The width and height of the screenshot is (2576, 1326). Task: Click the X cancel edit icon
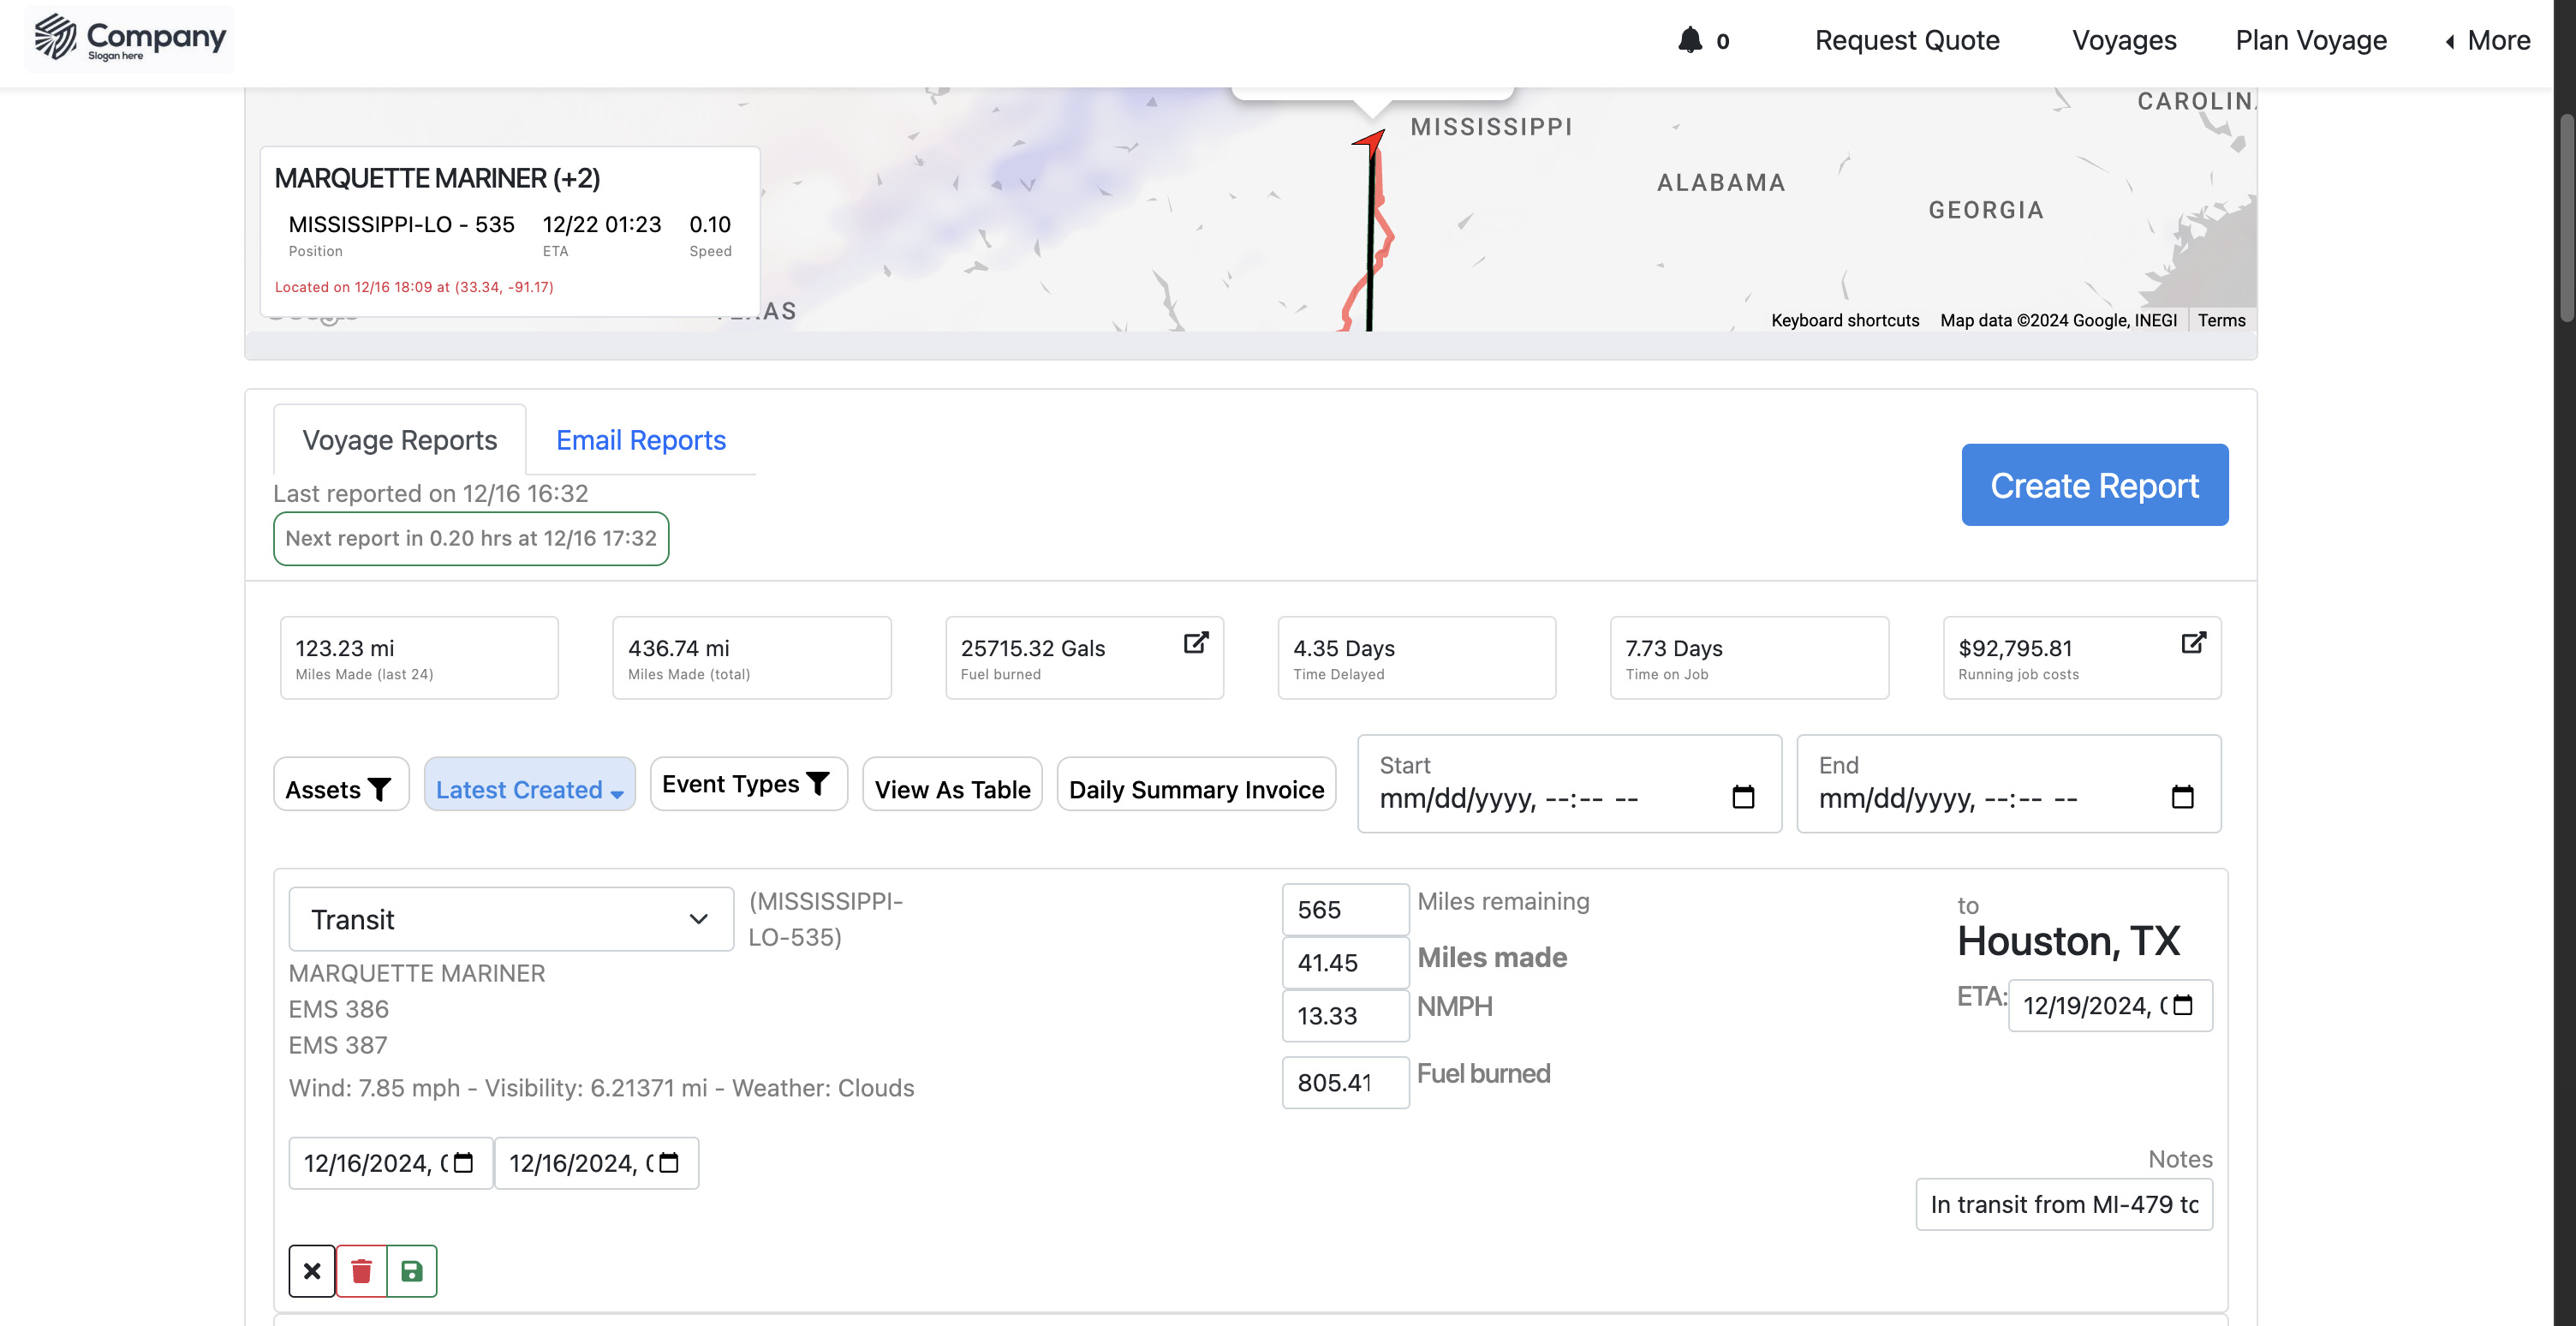tap(312, 1271)
